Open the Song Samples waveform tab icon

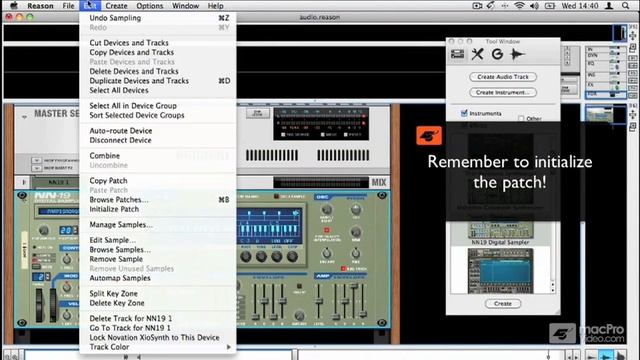pyautogui.click(x=517, y=54)
